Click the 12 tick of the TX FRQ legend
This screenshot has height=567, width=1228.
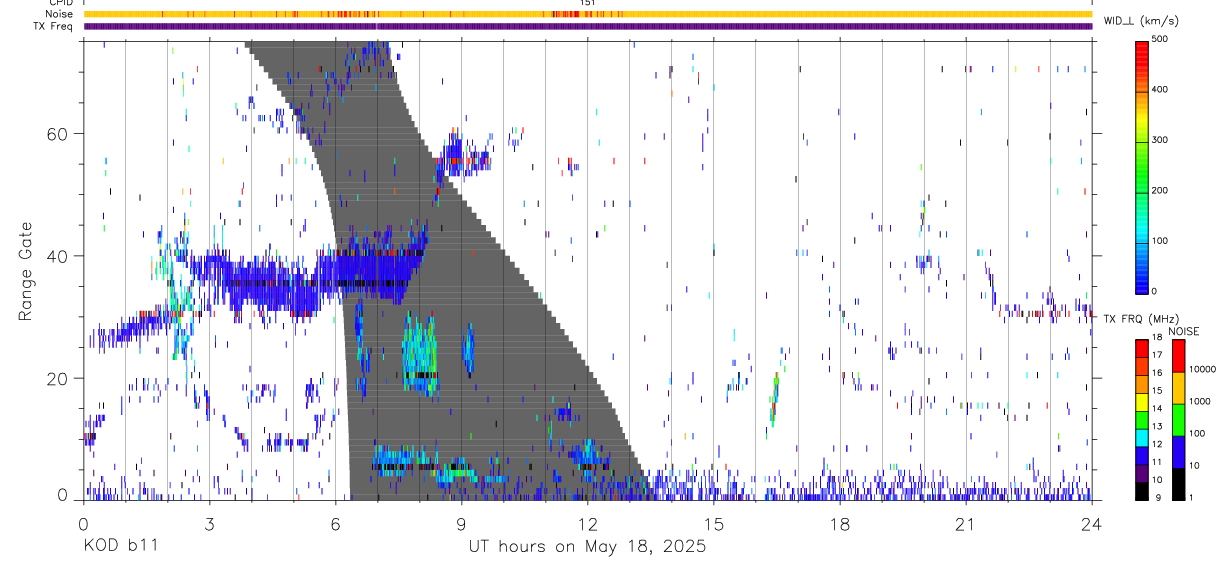[x=1158, y=445]
